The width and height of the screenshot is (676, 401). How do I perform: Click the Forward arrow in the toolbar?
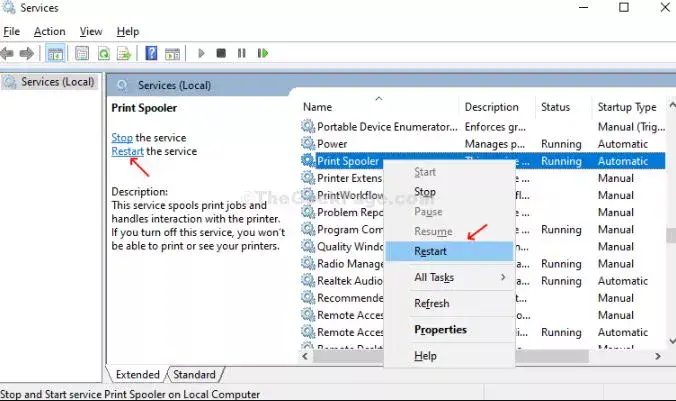pos(27,53)
